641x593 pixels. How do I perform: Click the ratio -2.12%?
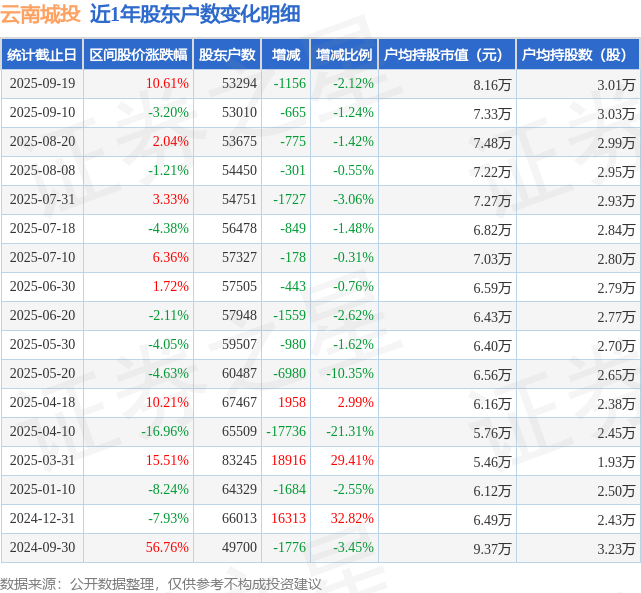pos(354,83)
